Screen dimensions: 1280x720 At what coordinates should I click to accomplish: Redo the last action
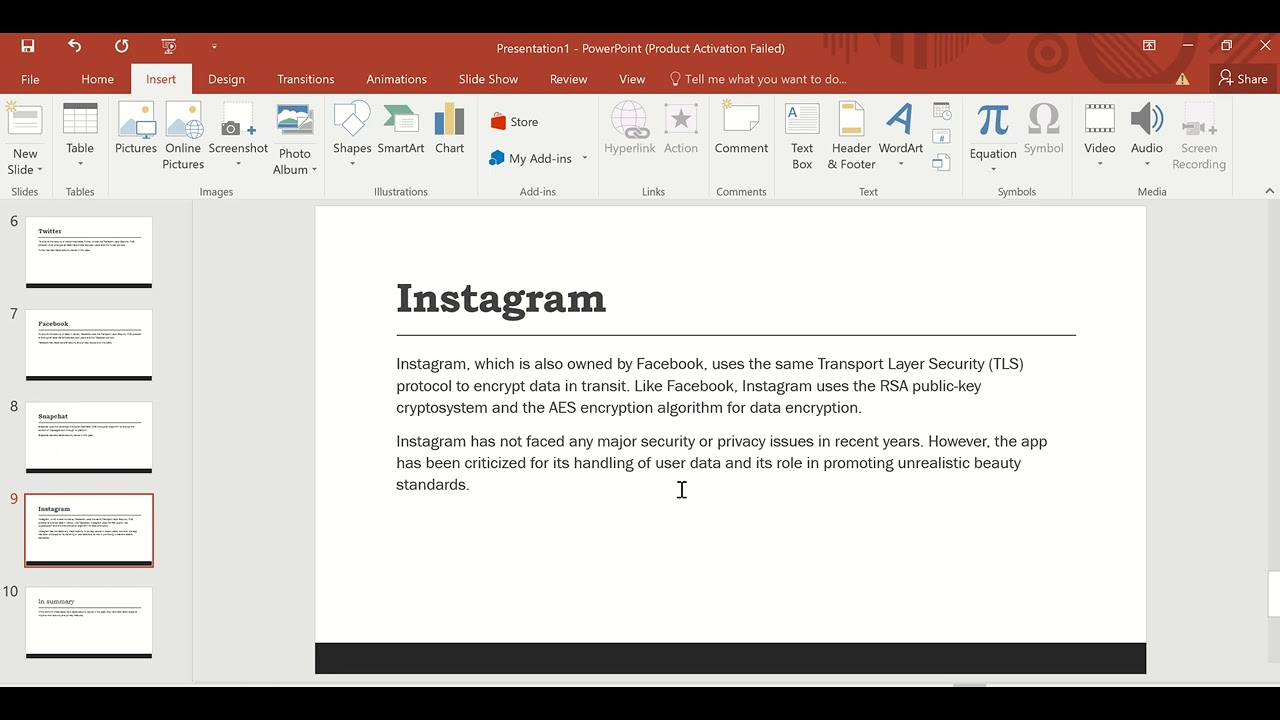click(121, 46)
